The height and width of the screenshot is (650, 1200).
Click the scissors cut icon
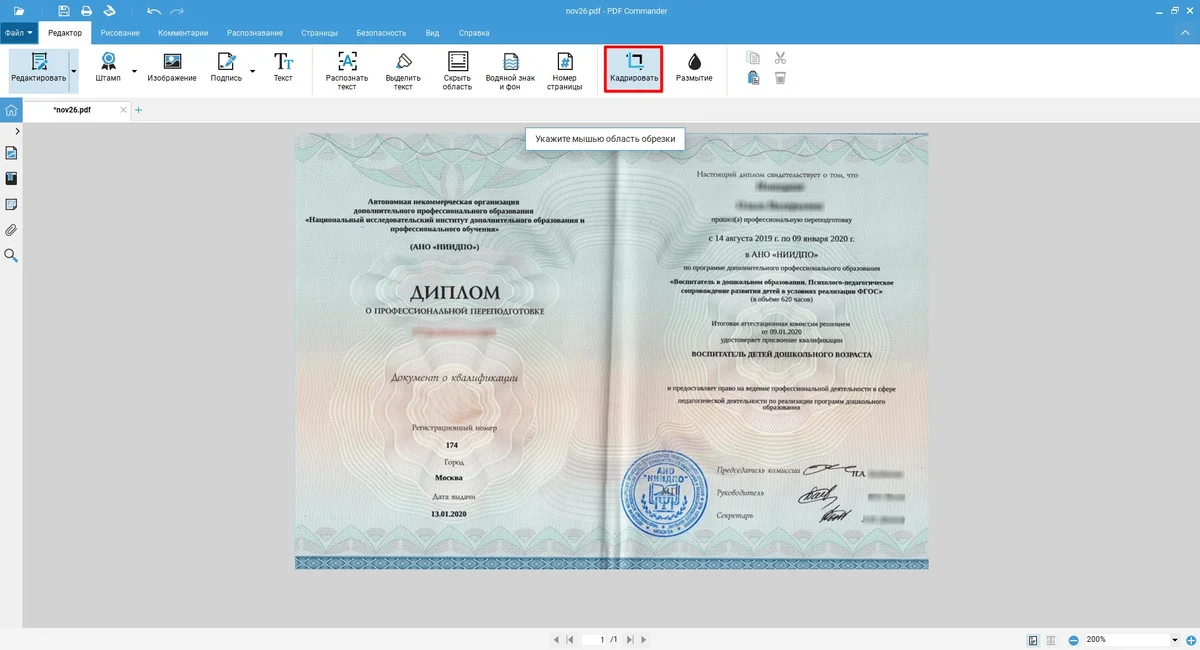(780, 58)
